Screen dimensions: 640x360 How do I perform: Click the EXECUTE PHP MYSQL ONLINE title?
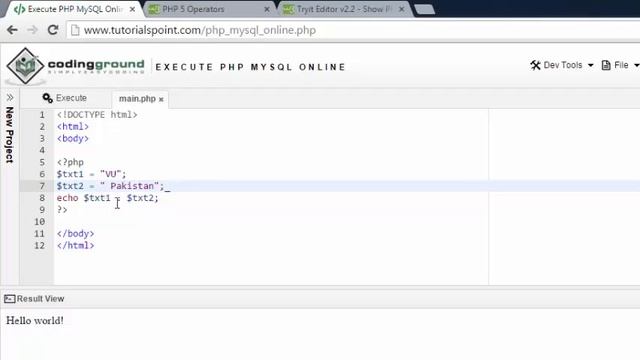(x=250, y=67)
